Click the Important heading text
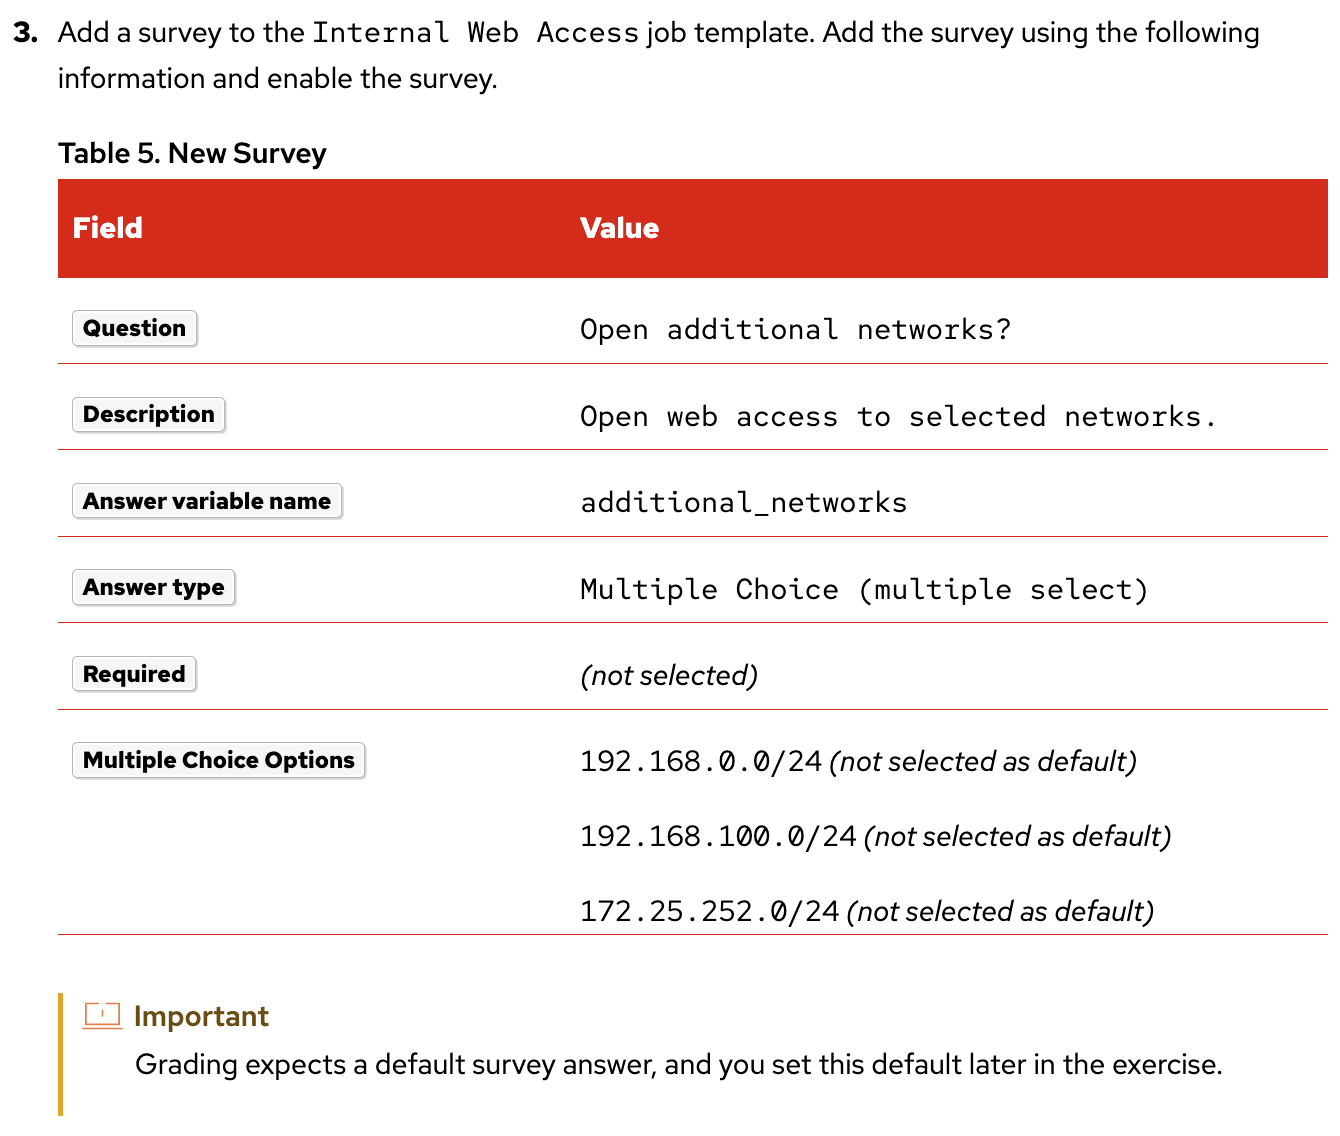This screenshot has height=1136, width=1340. 201,1016
